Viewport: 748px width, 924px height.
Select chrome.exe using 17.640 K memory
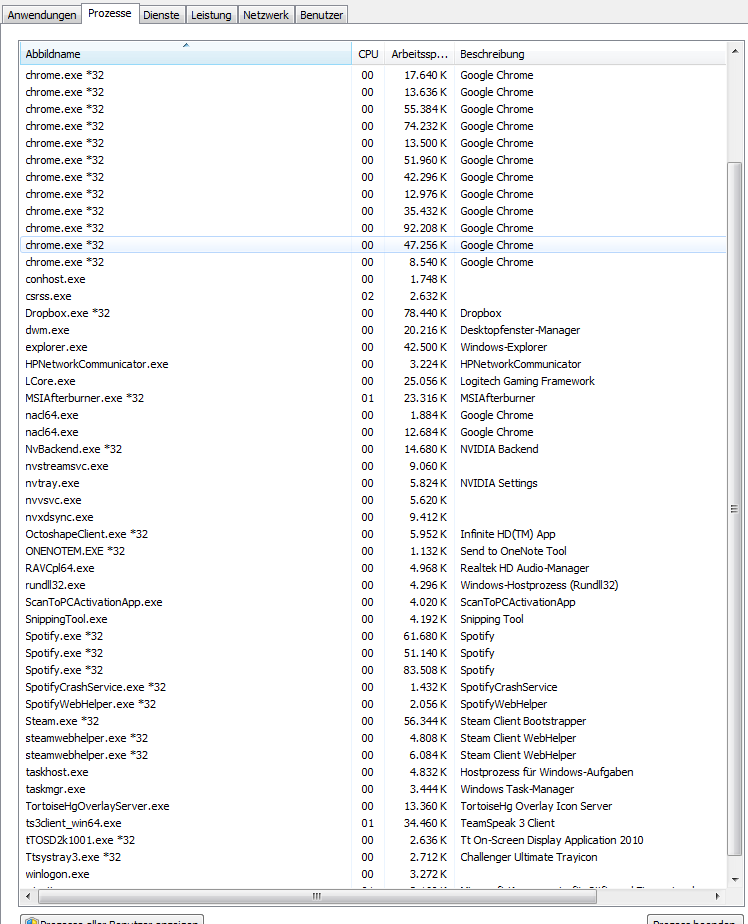pos(373,75)
